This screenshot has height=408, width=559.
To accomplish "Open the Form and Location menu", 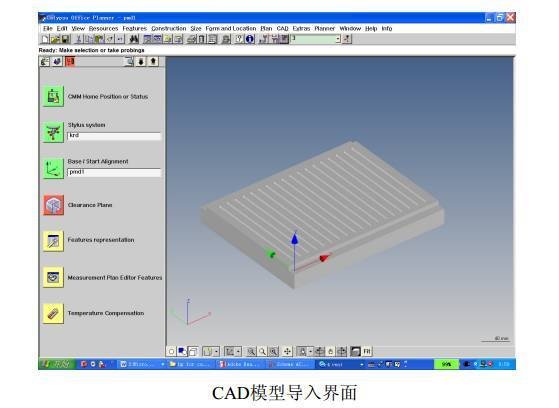I will [x=231, y=28].
